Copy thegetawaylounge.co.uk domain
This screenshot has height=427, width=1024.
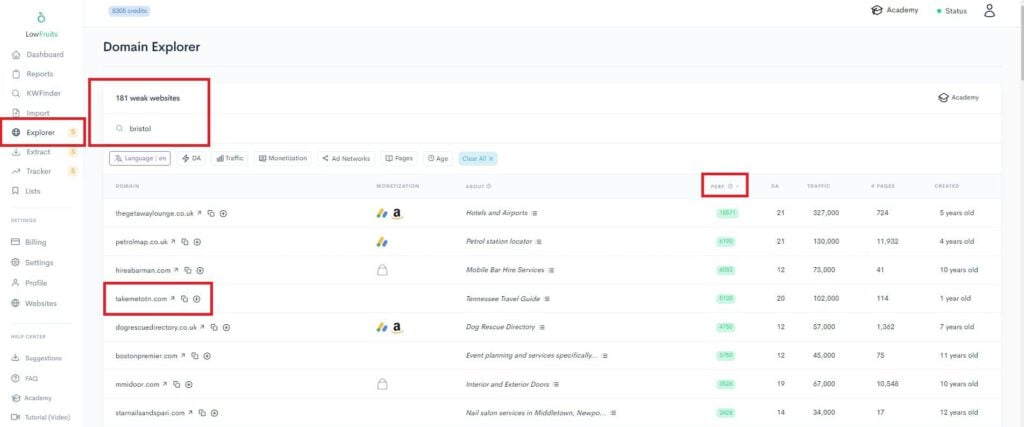pos(211,213)
